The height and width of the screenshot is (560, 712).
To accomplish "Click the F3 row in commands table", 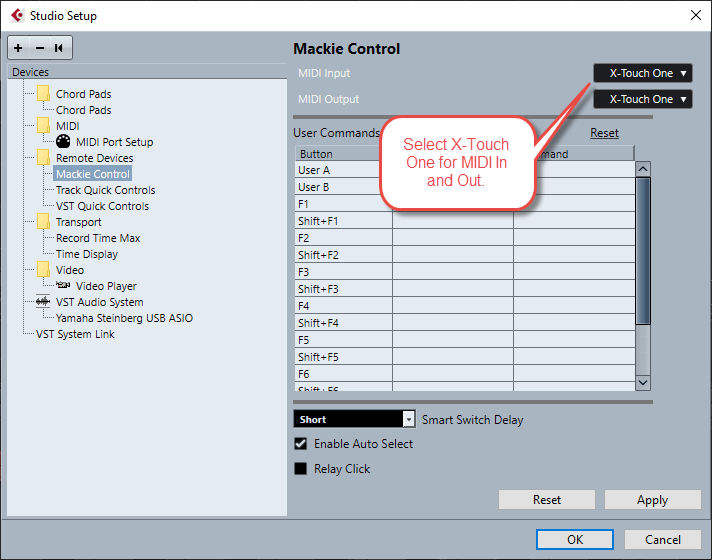I will 465,272.
